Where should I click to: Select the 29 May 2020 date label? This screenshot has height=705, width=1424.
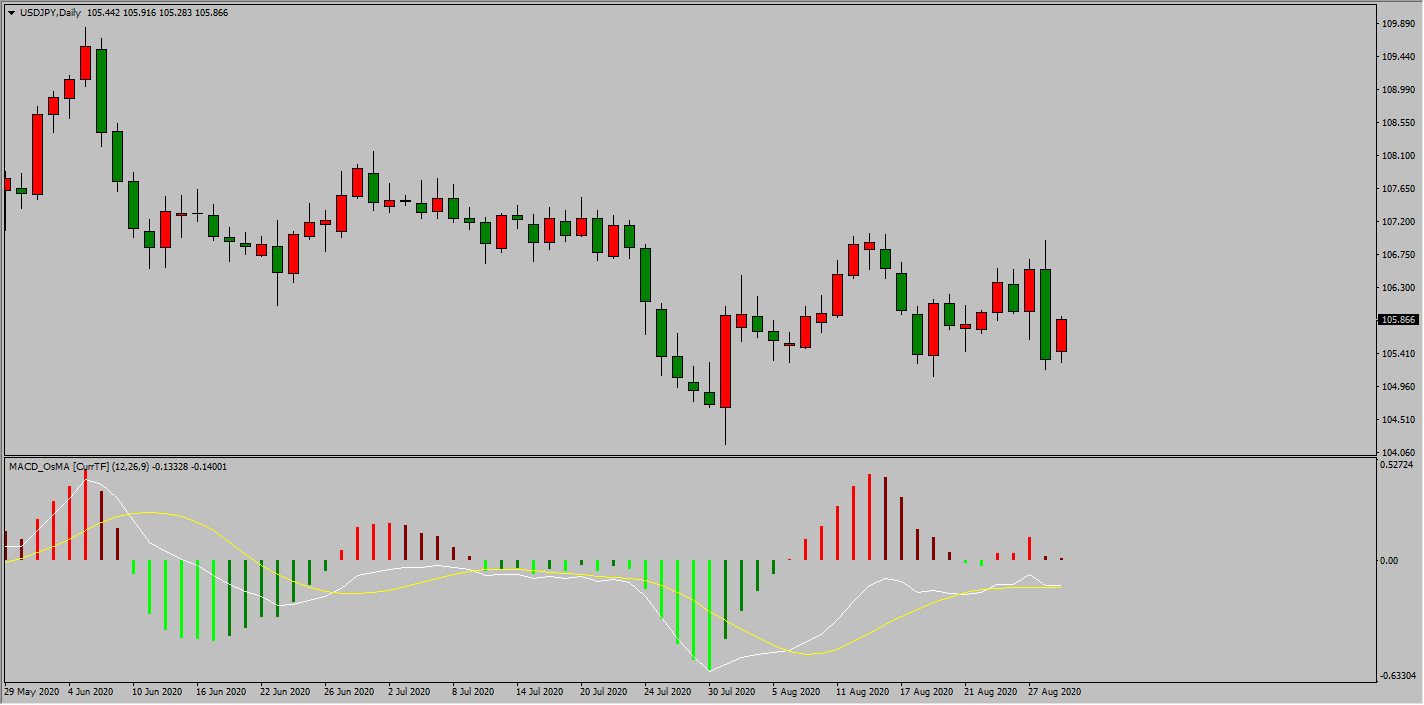[x=30, y=691]
